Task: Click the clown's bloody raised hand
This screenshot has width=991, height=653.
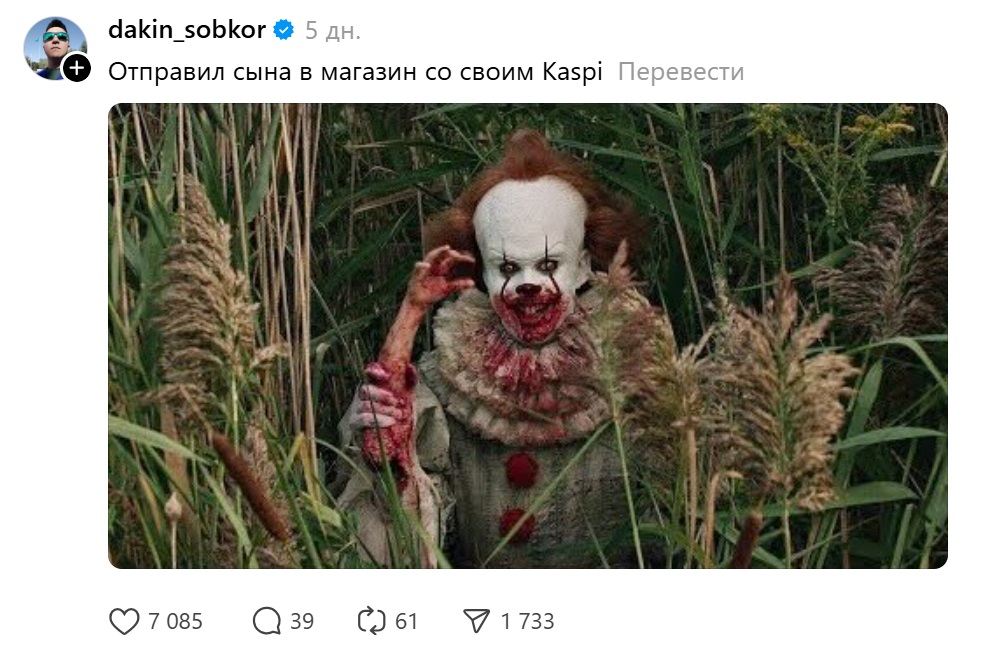Action: coord(439,276)
